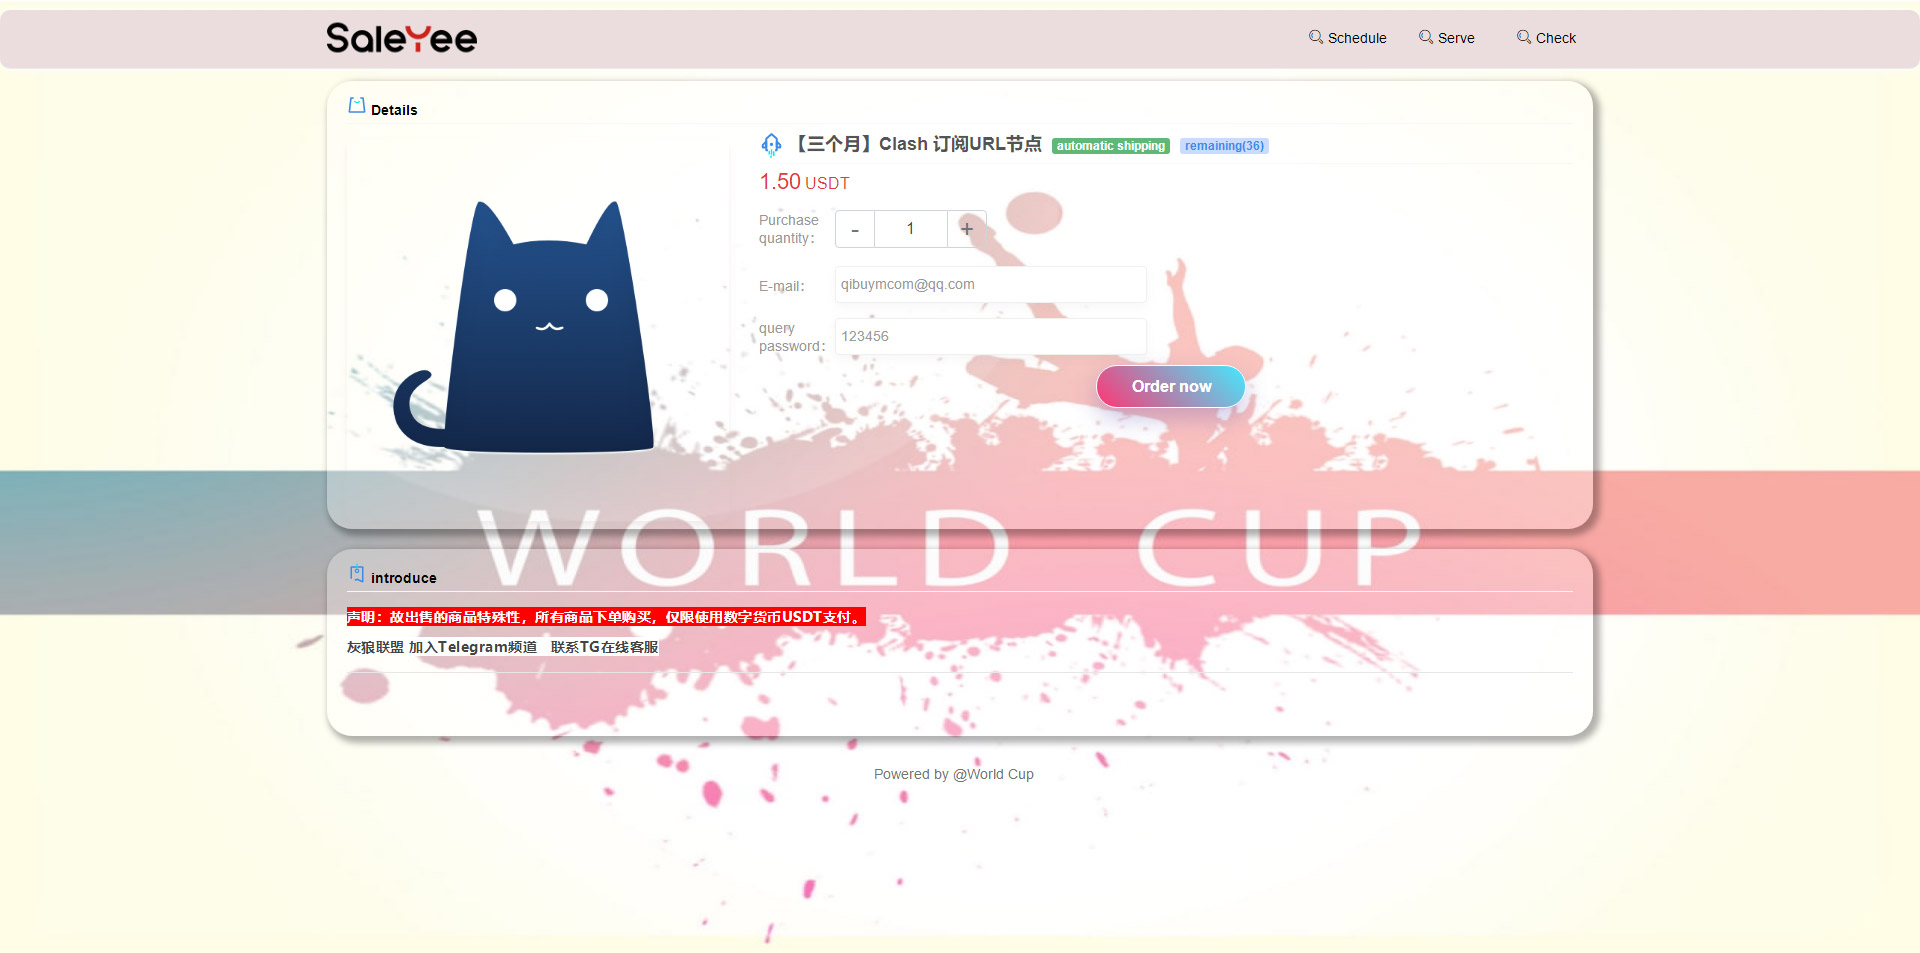Click the 灰狼联盟 text
Viewport: 1920px width, 953px height.
click(x=375, y=647)
